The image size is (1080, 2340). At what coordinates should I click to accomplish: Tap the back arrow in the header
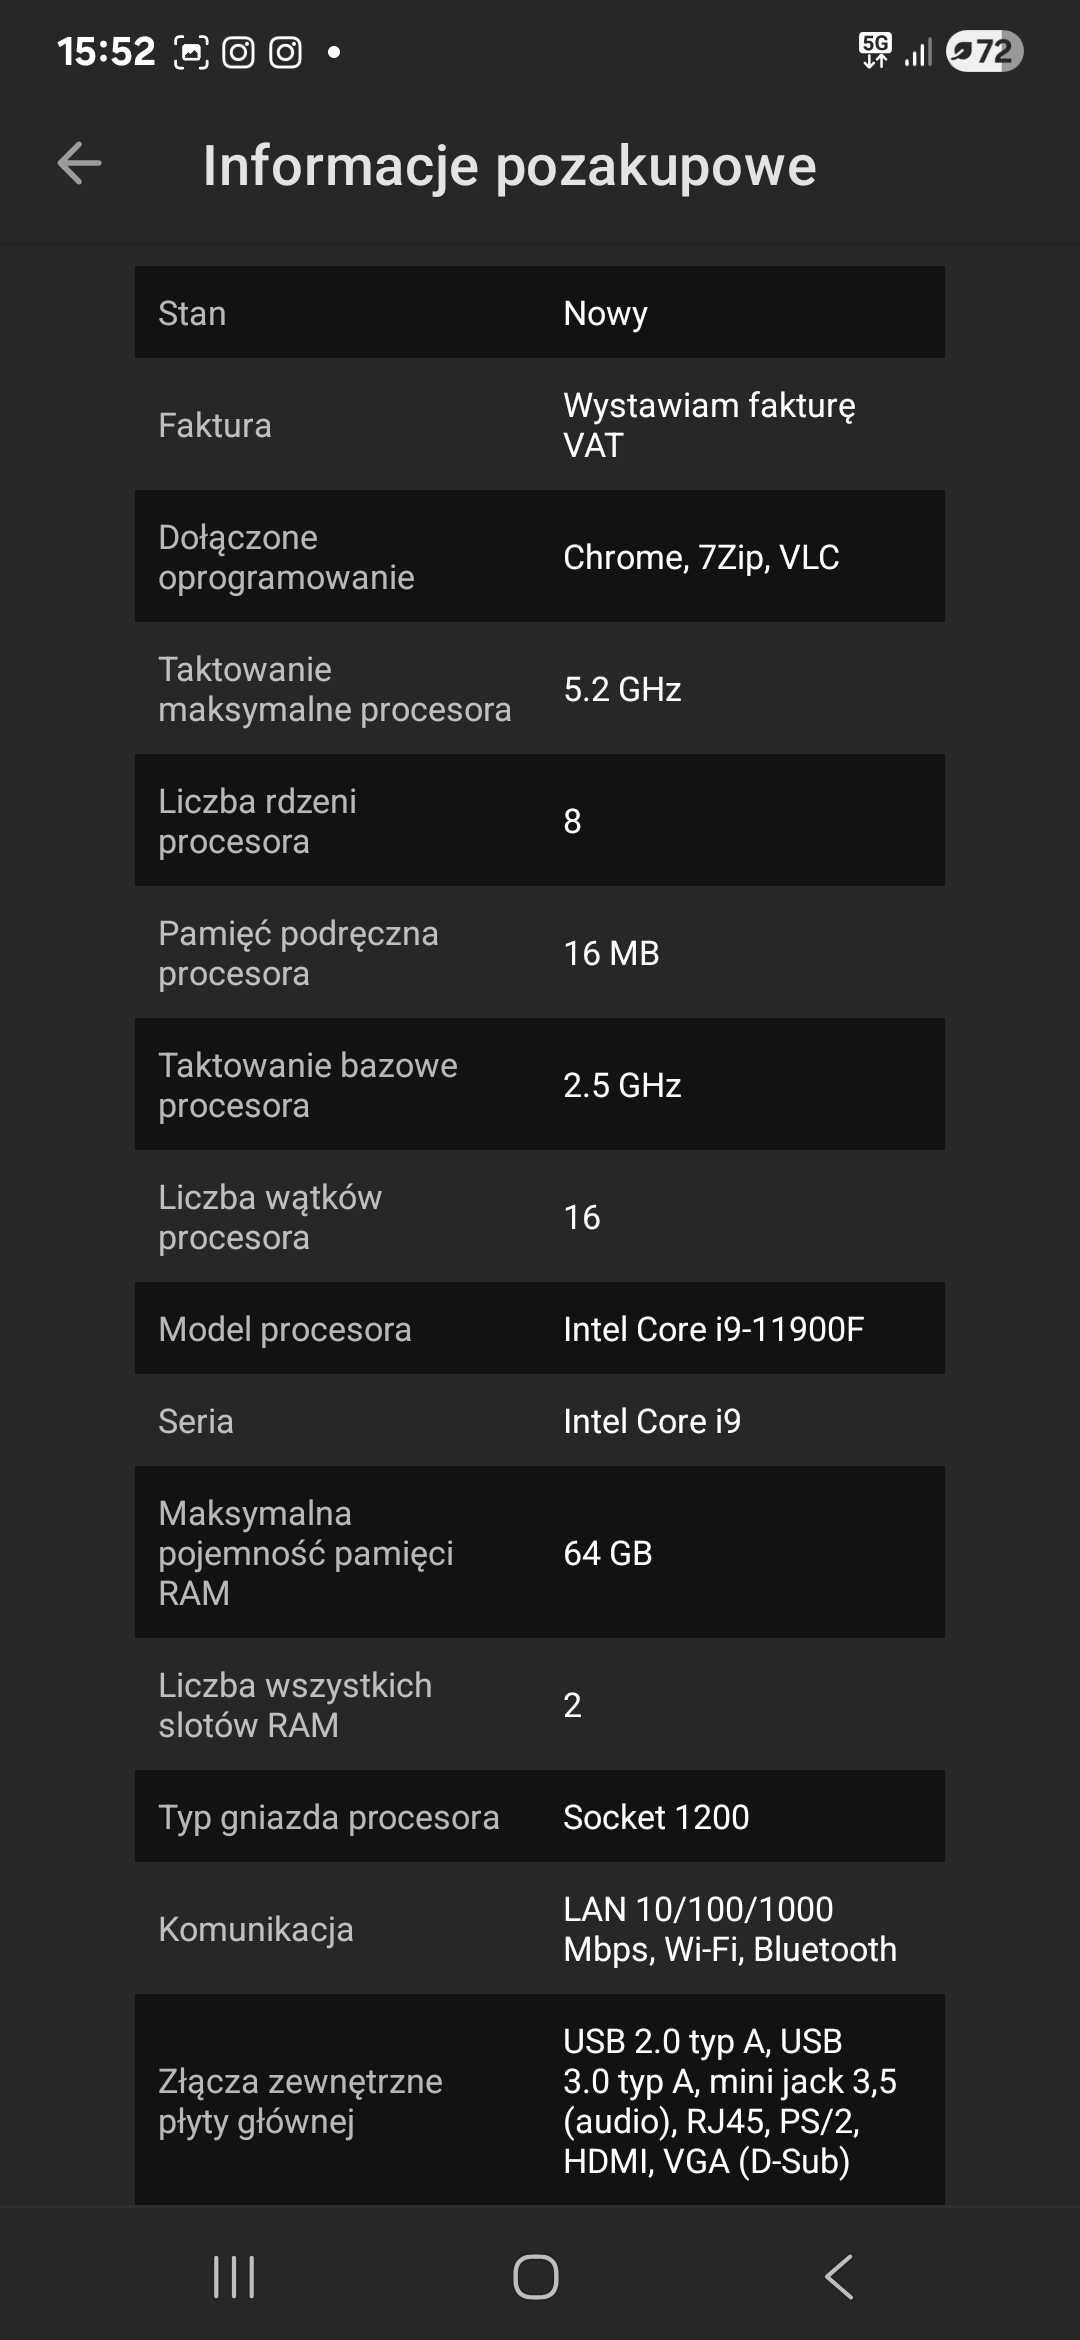click(80, 164)
